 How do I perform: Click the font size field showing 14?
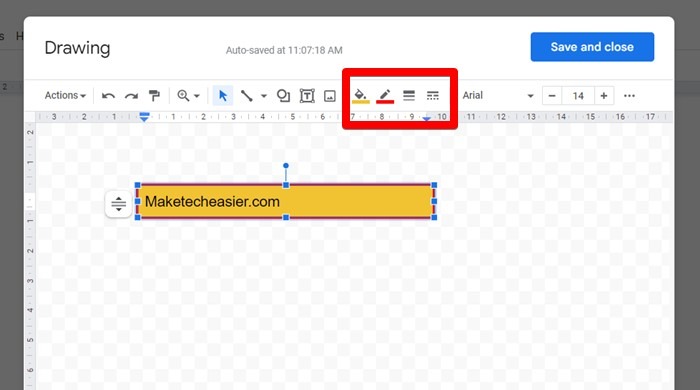click(578, 95)
